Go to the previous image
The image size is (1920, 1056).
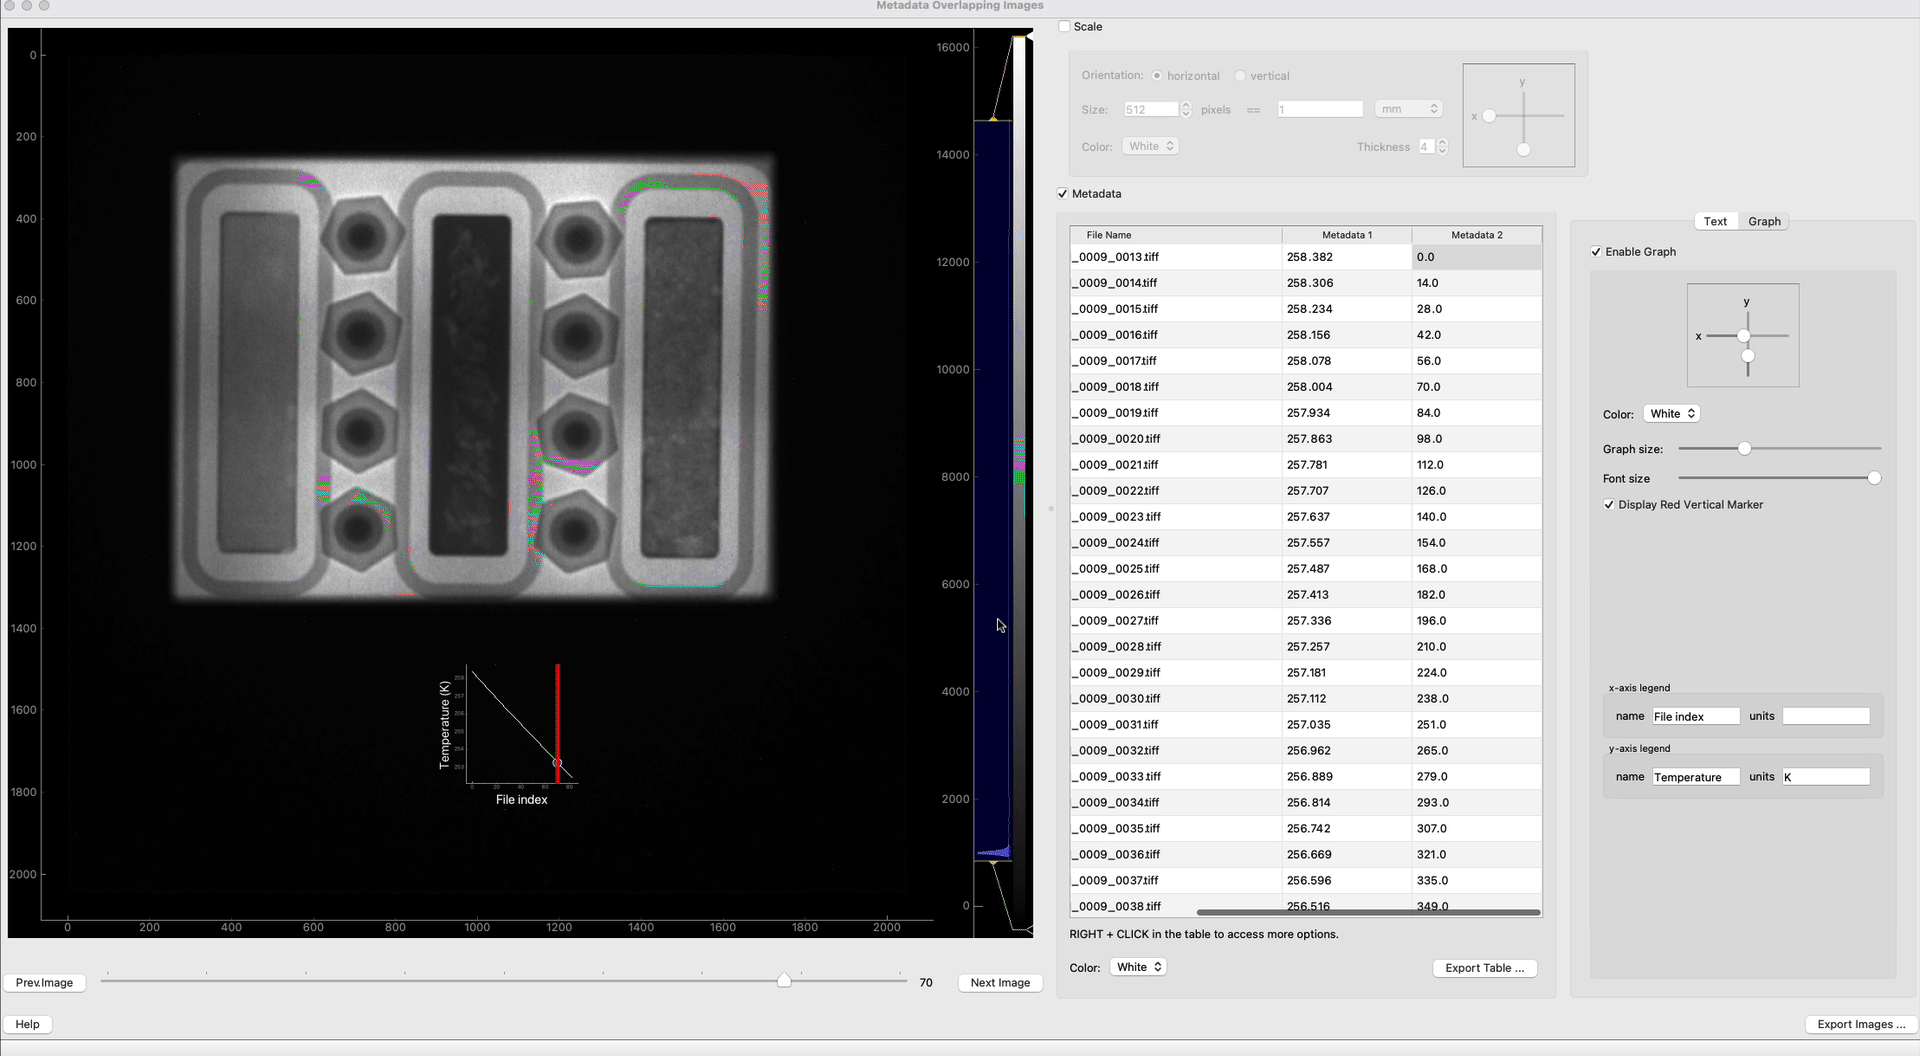click(x=44, y=983)
